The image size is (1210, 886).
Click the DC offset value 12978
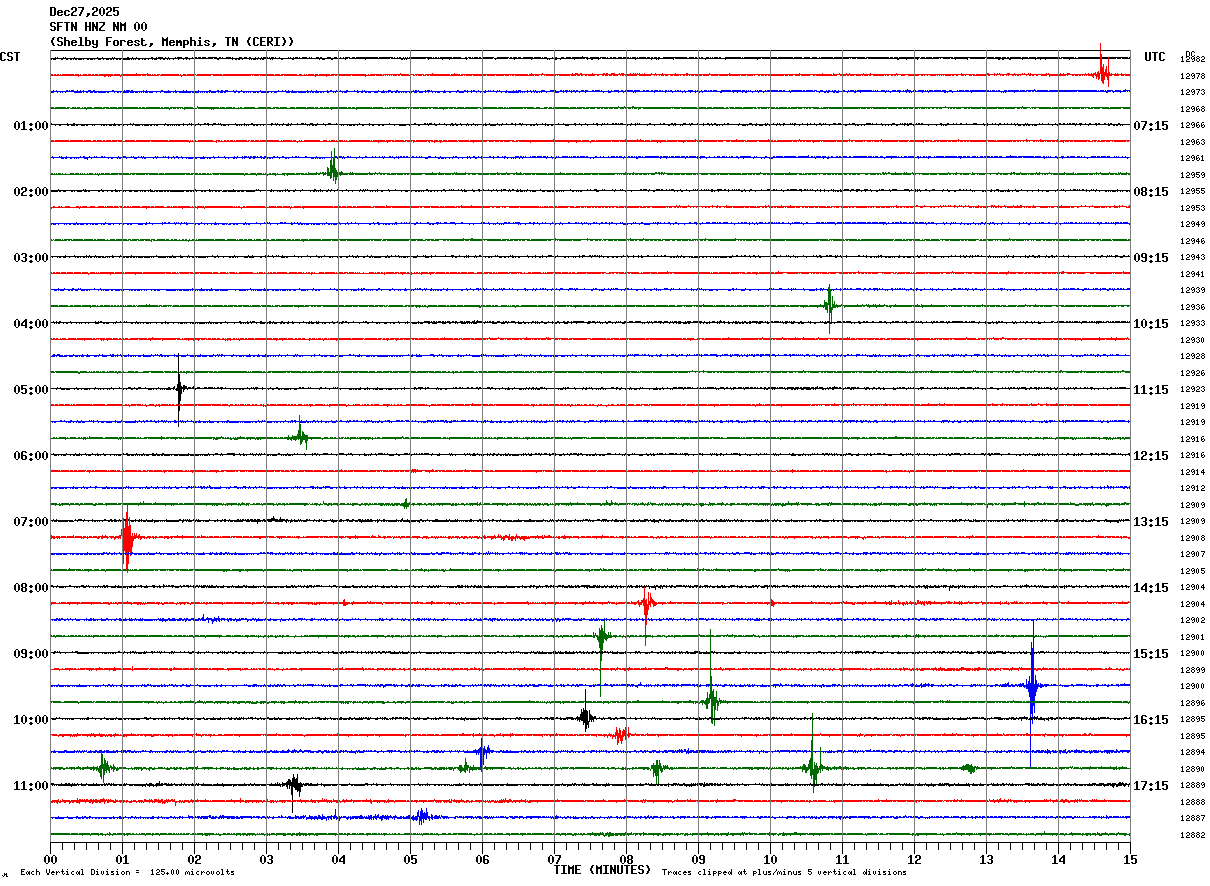(x=1192, y=76)
